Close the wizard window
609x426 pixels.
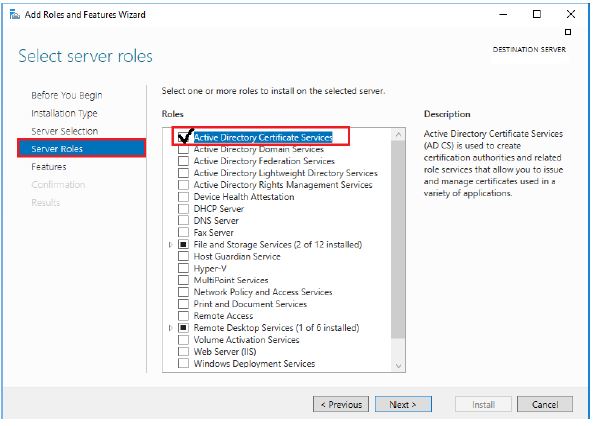coord(571,14)
